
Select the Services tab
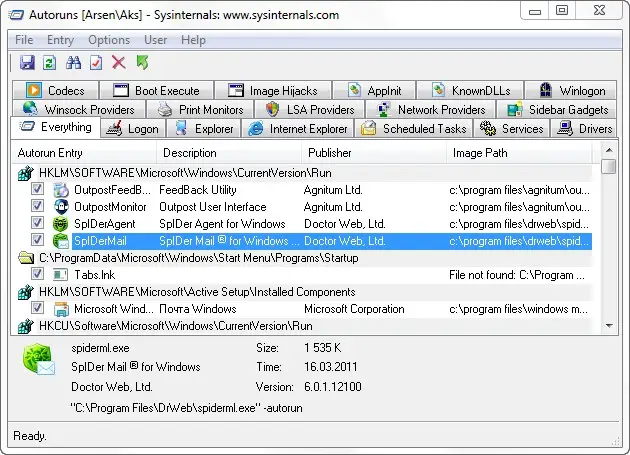[x=511, y=129]
